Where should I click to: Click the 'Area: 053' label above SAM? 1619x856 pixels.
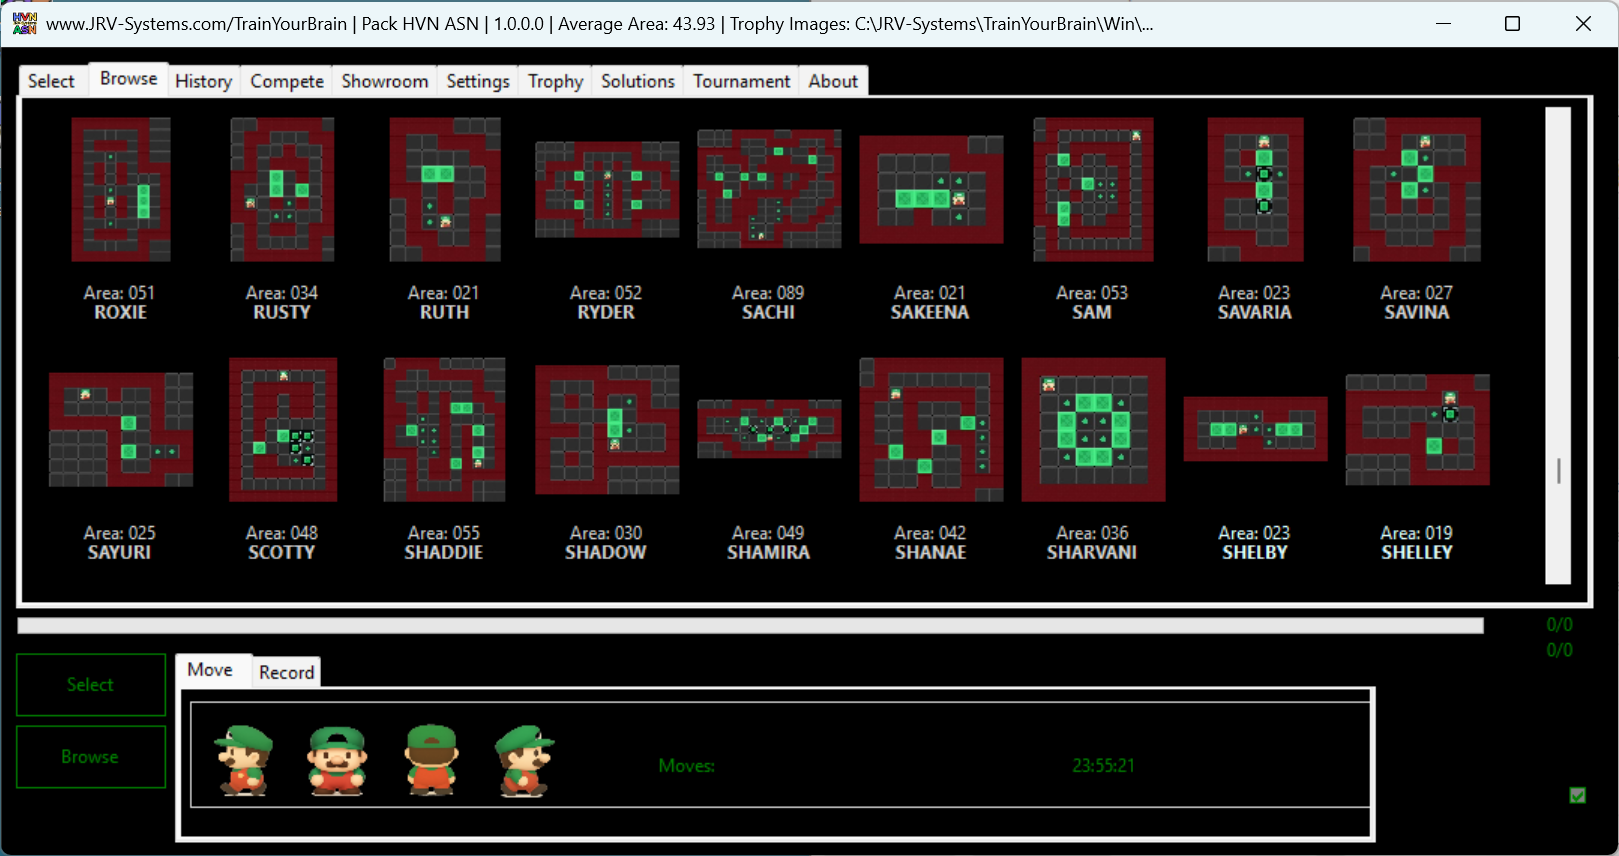tap(1092, 293)
